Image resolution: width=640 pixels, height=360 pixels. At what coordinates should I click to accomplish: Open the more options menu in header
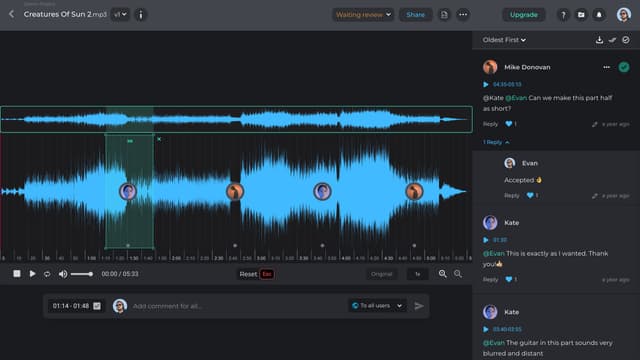463,15
